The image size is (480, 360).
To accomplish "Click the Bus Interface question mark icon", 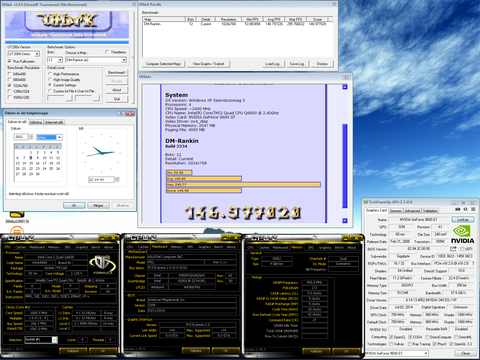I will 473,263.
